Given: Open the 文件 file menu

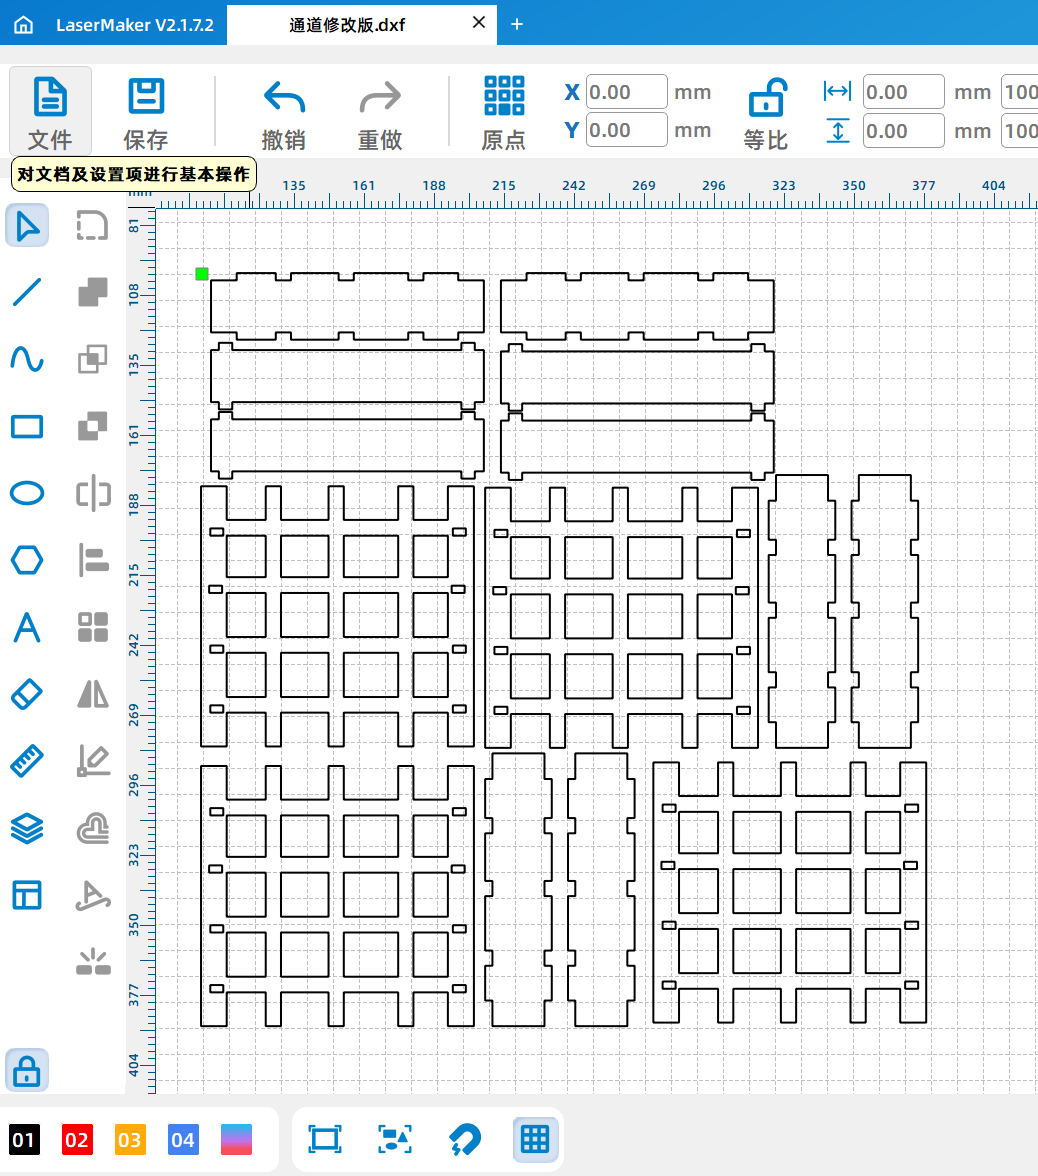Looking at the screenshot, I should tap(50, 112).
